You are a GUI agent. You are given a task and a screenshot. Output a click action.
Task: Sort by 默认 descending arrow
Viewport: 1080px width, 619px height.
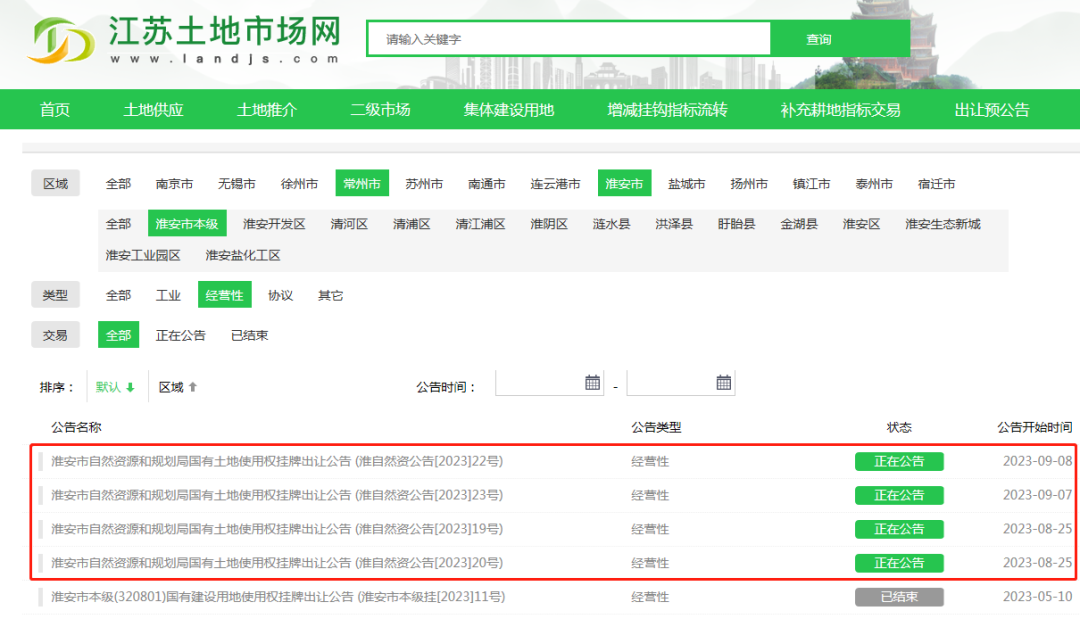coord(130,387)
